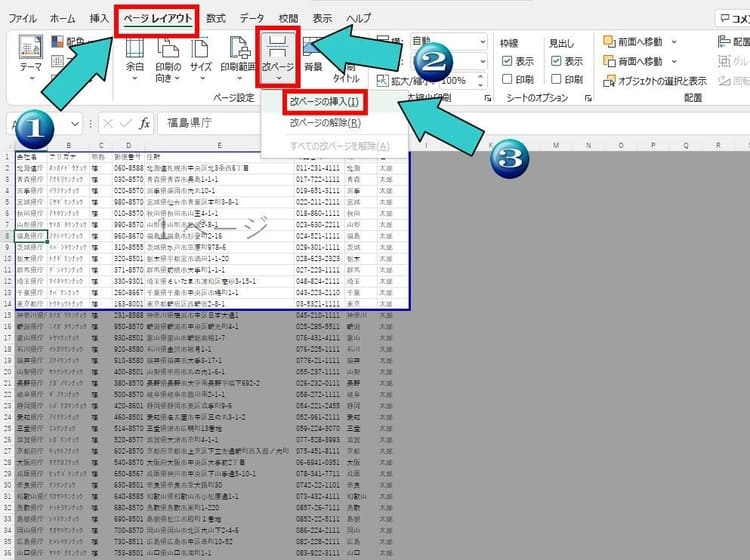This screenshot has width=750, height=560.
Task: Click the 背面へ移動 send backward icon
Action: point(609,61)
